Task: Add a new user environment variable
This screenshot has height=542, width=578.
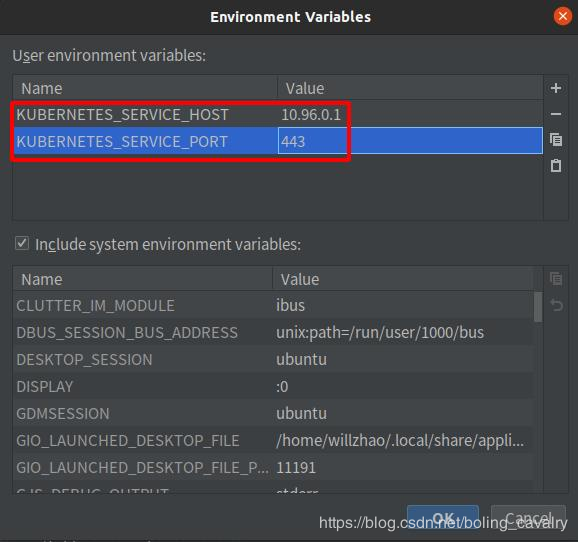Action: (556, 88)
